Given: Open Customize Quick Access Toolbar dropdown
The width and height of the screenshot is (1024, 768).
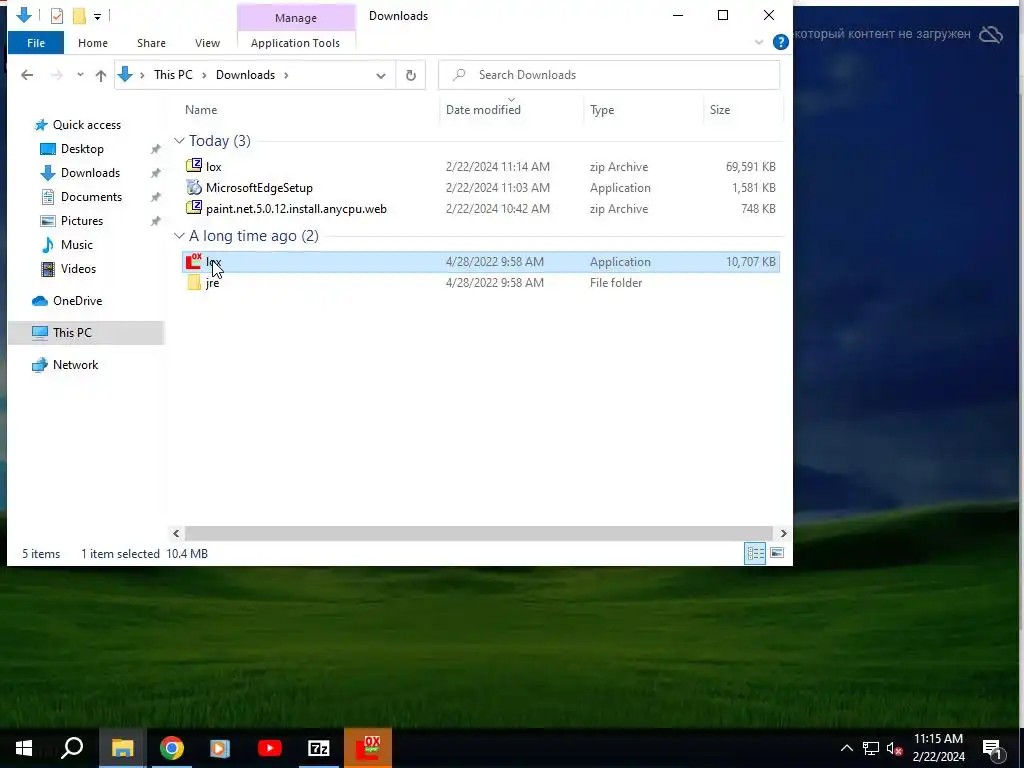Looking at the screenshot, I should click(97, 16).
